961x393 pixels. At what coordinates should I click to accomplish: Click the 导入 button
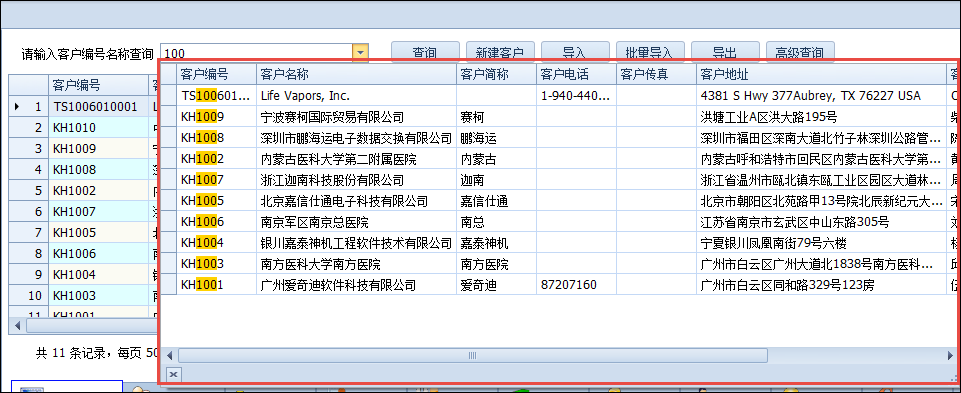click(575, 52)
